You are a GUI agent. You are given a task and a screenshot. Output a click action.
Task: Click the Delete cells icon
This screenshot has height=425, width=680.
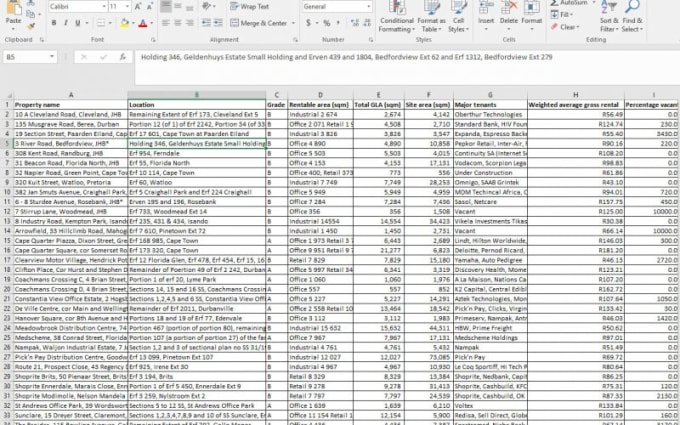pos(509,7)
